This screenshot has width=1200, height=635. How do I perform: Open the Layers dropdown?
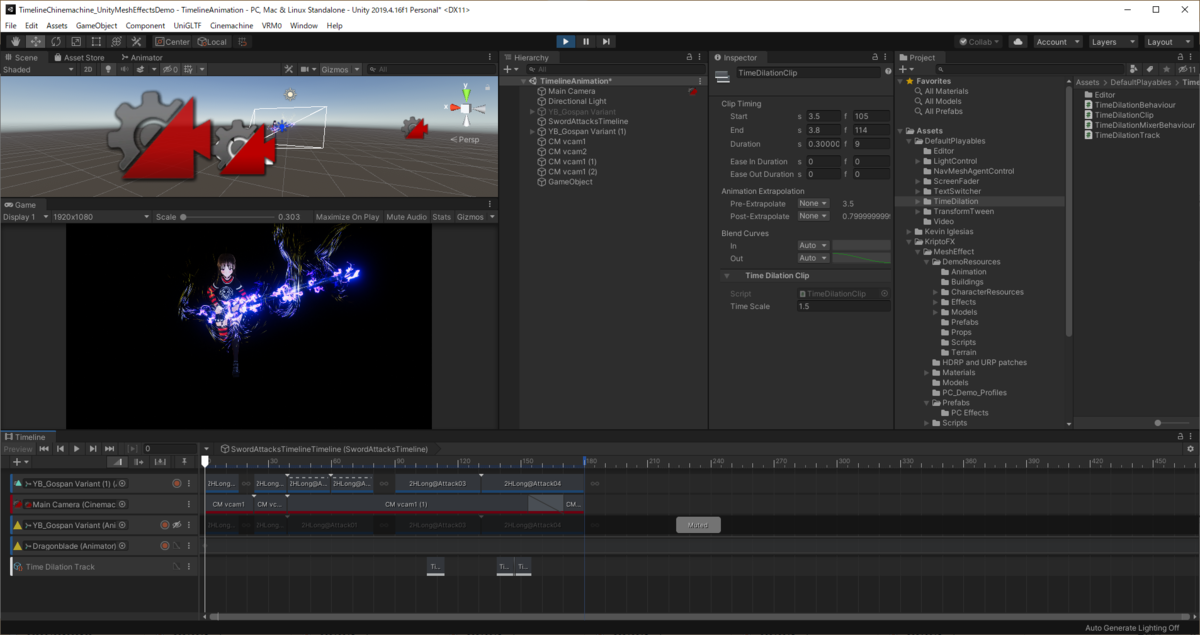point(1113,42)
